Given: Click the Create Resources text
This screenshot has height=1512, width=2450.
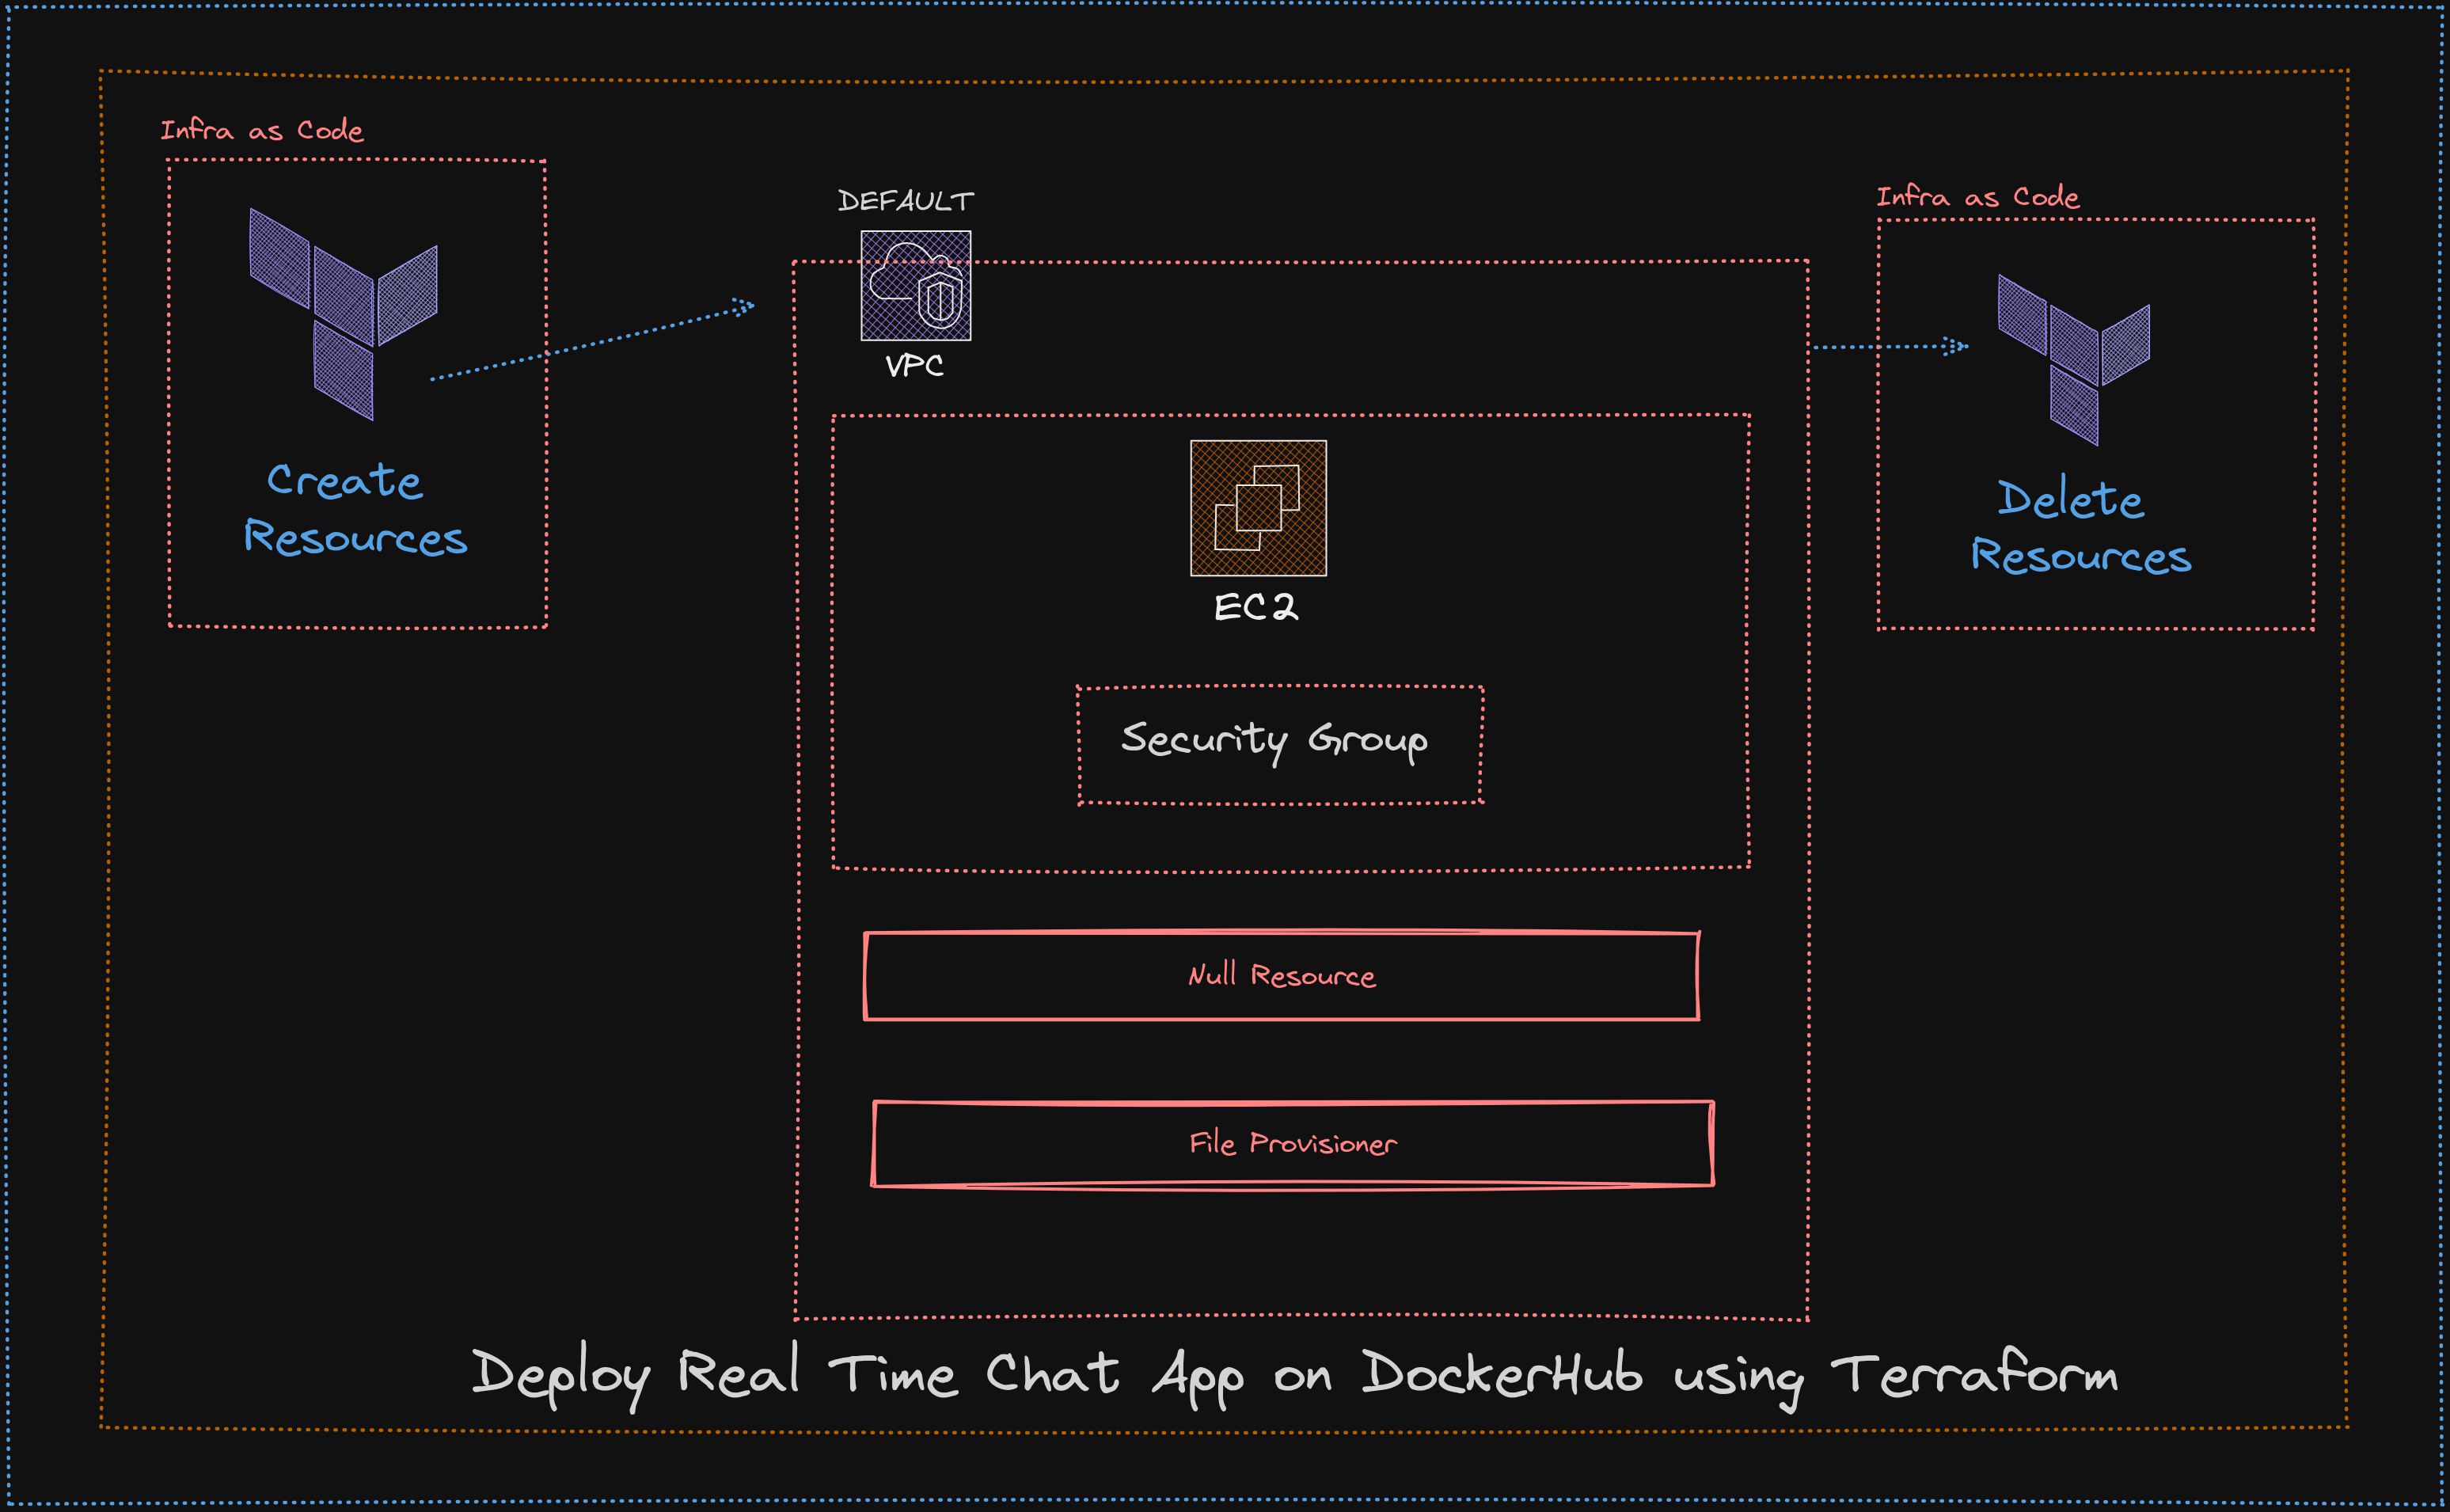Looking at the screenshot, I should (355, 508).
